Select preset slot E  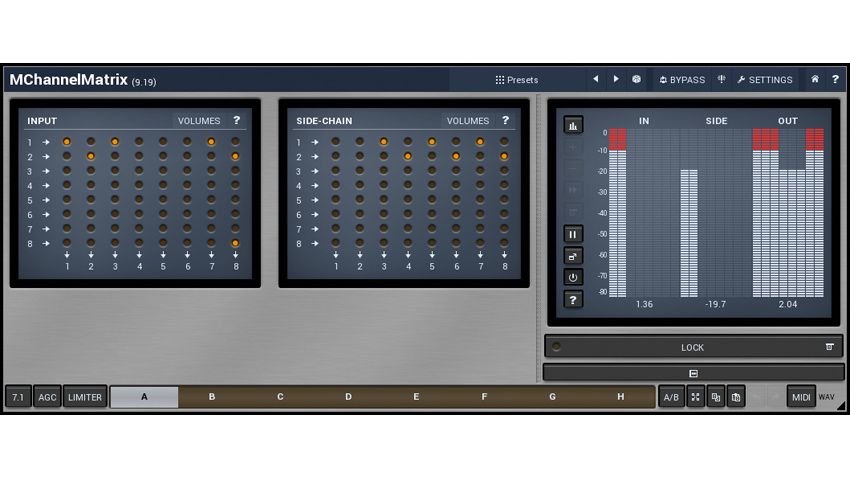(x=416, y=397)
